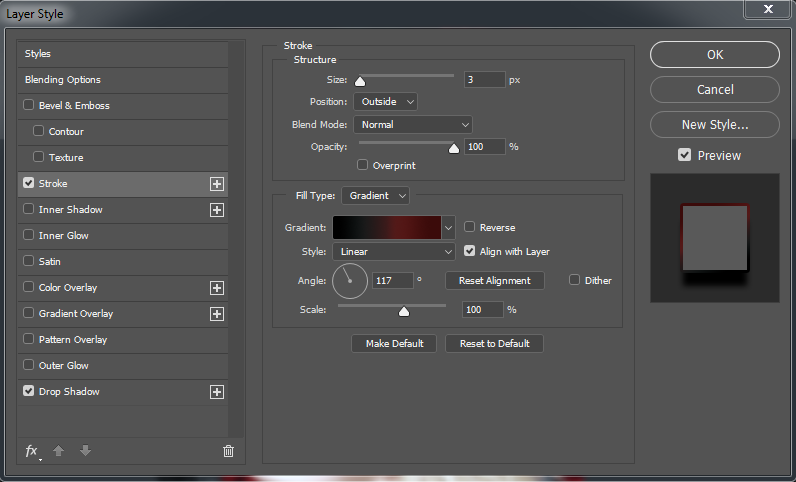Delete effect with trash icon
The width and height of the screenshot is (796, 482).
click(228, 451)
